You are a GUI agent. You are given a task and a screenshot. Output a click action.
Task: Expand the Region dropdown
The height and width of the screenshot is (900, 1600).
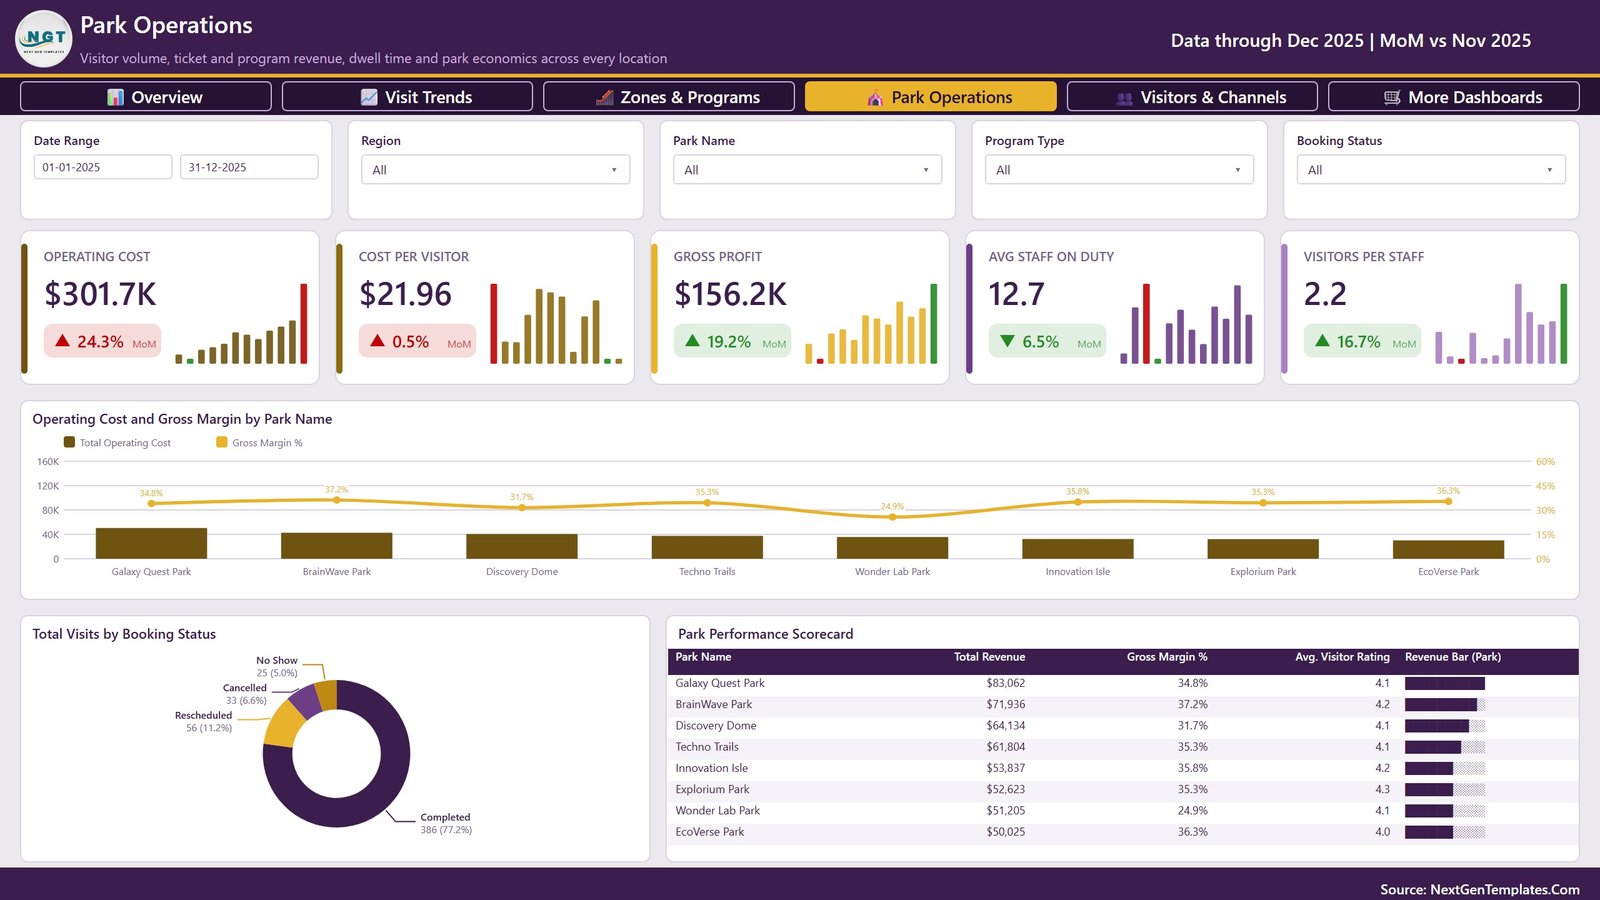495,170
